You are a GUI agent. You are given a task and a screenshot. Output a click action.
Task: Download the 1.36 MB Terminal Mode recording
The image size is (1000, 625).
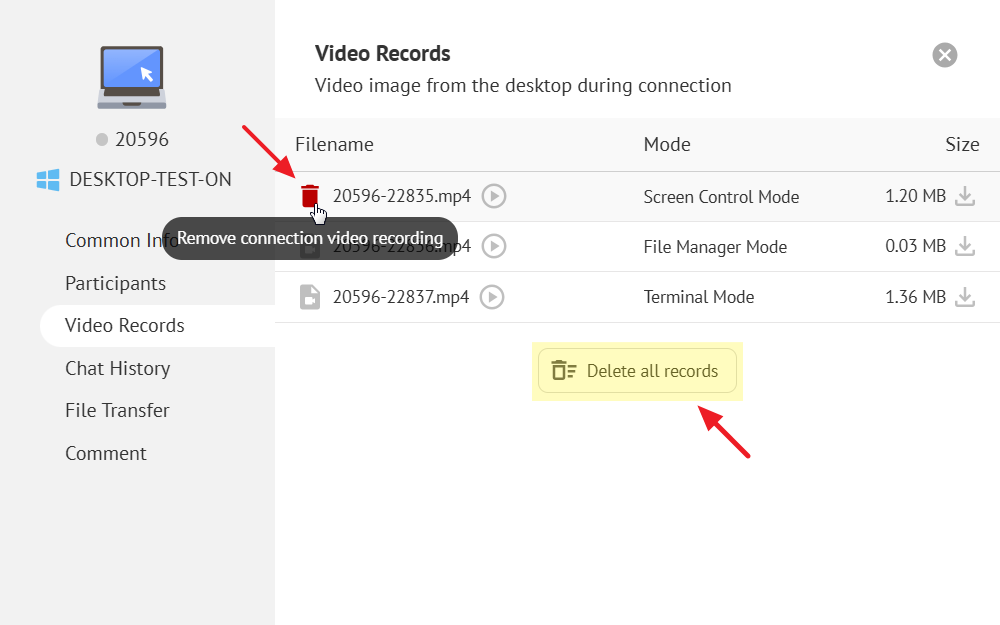pyautogui.click(x=964, y=297)
